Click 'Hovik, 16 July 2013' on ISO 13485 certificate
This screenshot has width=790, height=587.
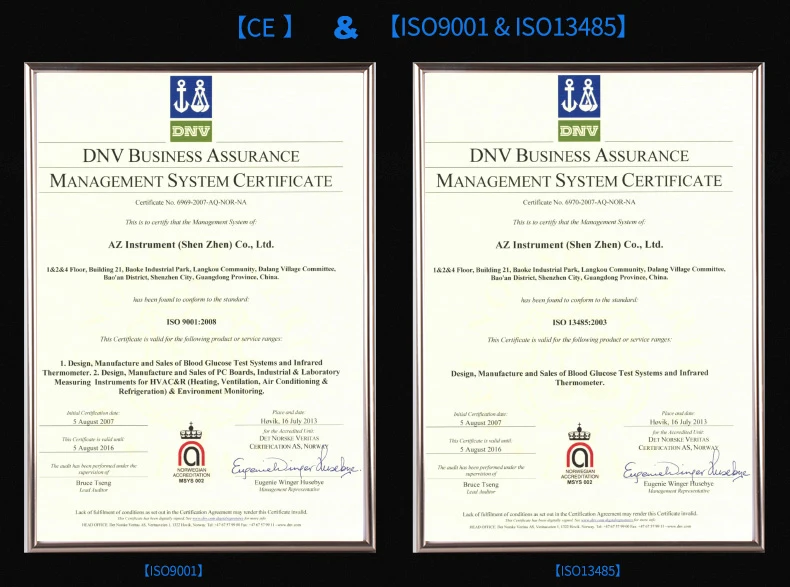[678, 422]
